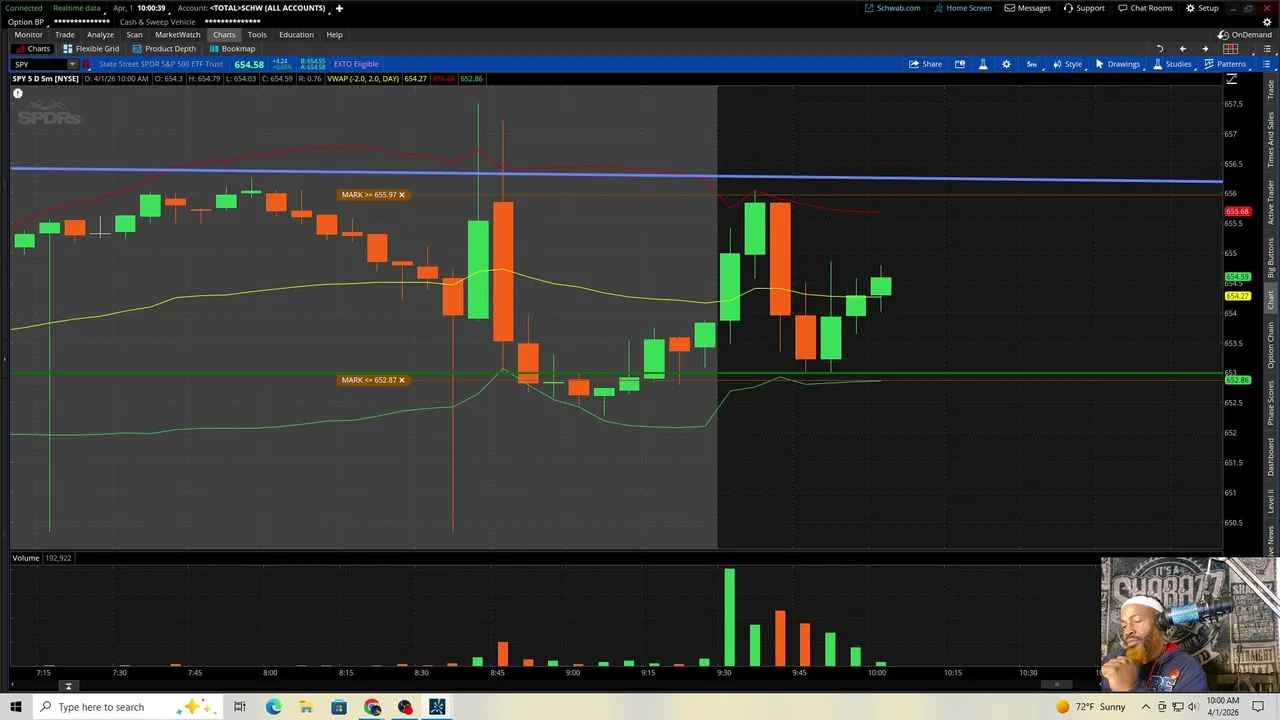The width and height of the screenshot is (1280, 720).
Task: Open Product Depth view
Action: pos(163,49)
